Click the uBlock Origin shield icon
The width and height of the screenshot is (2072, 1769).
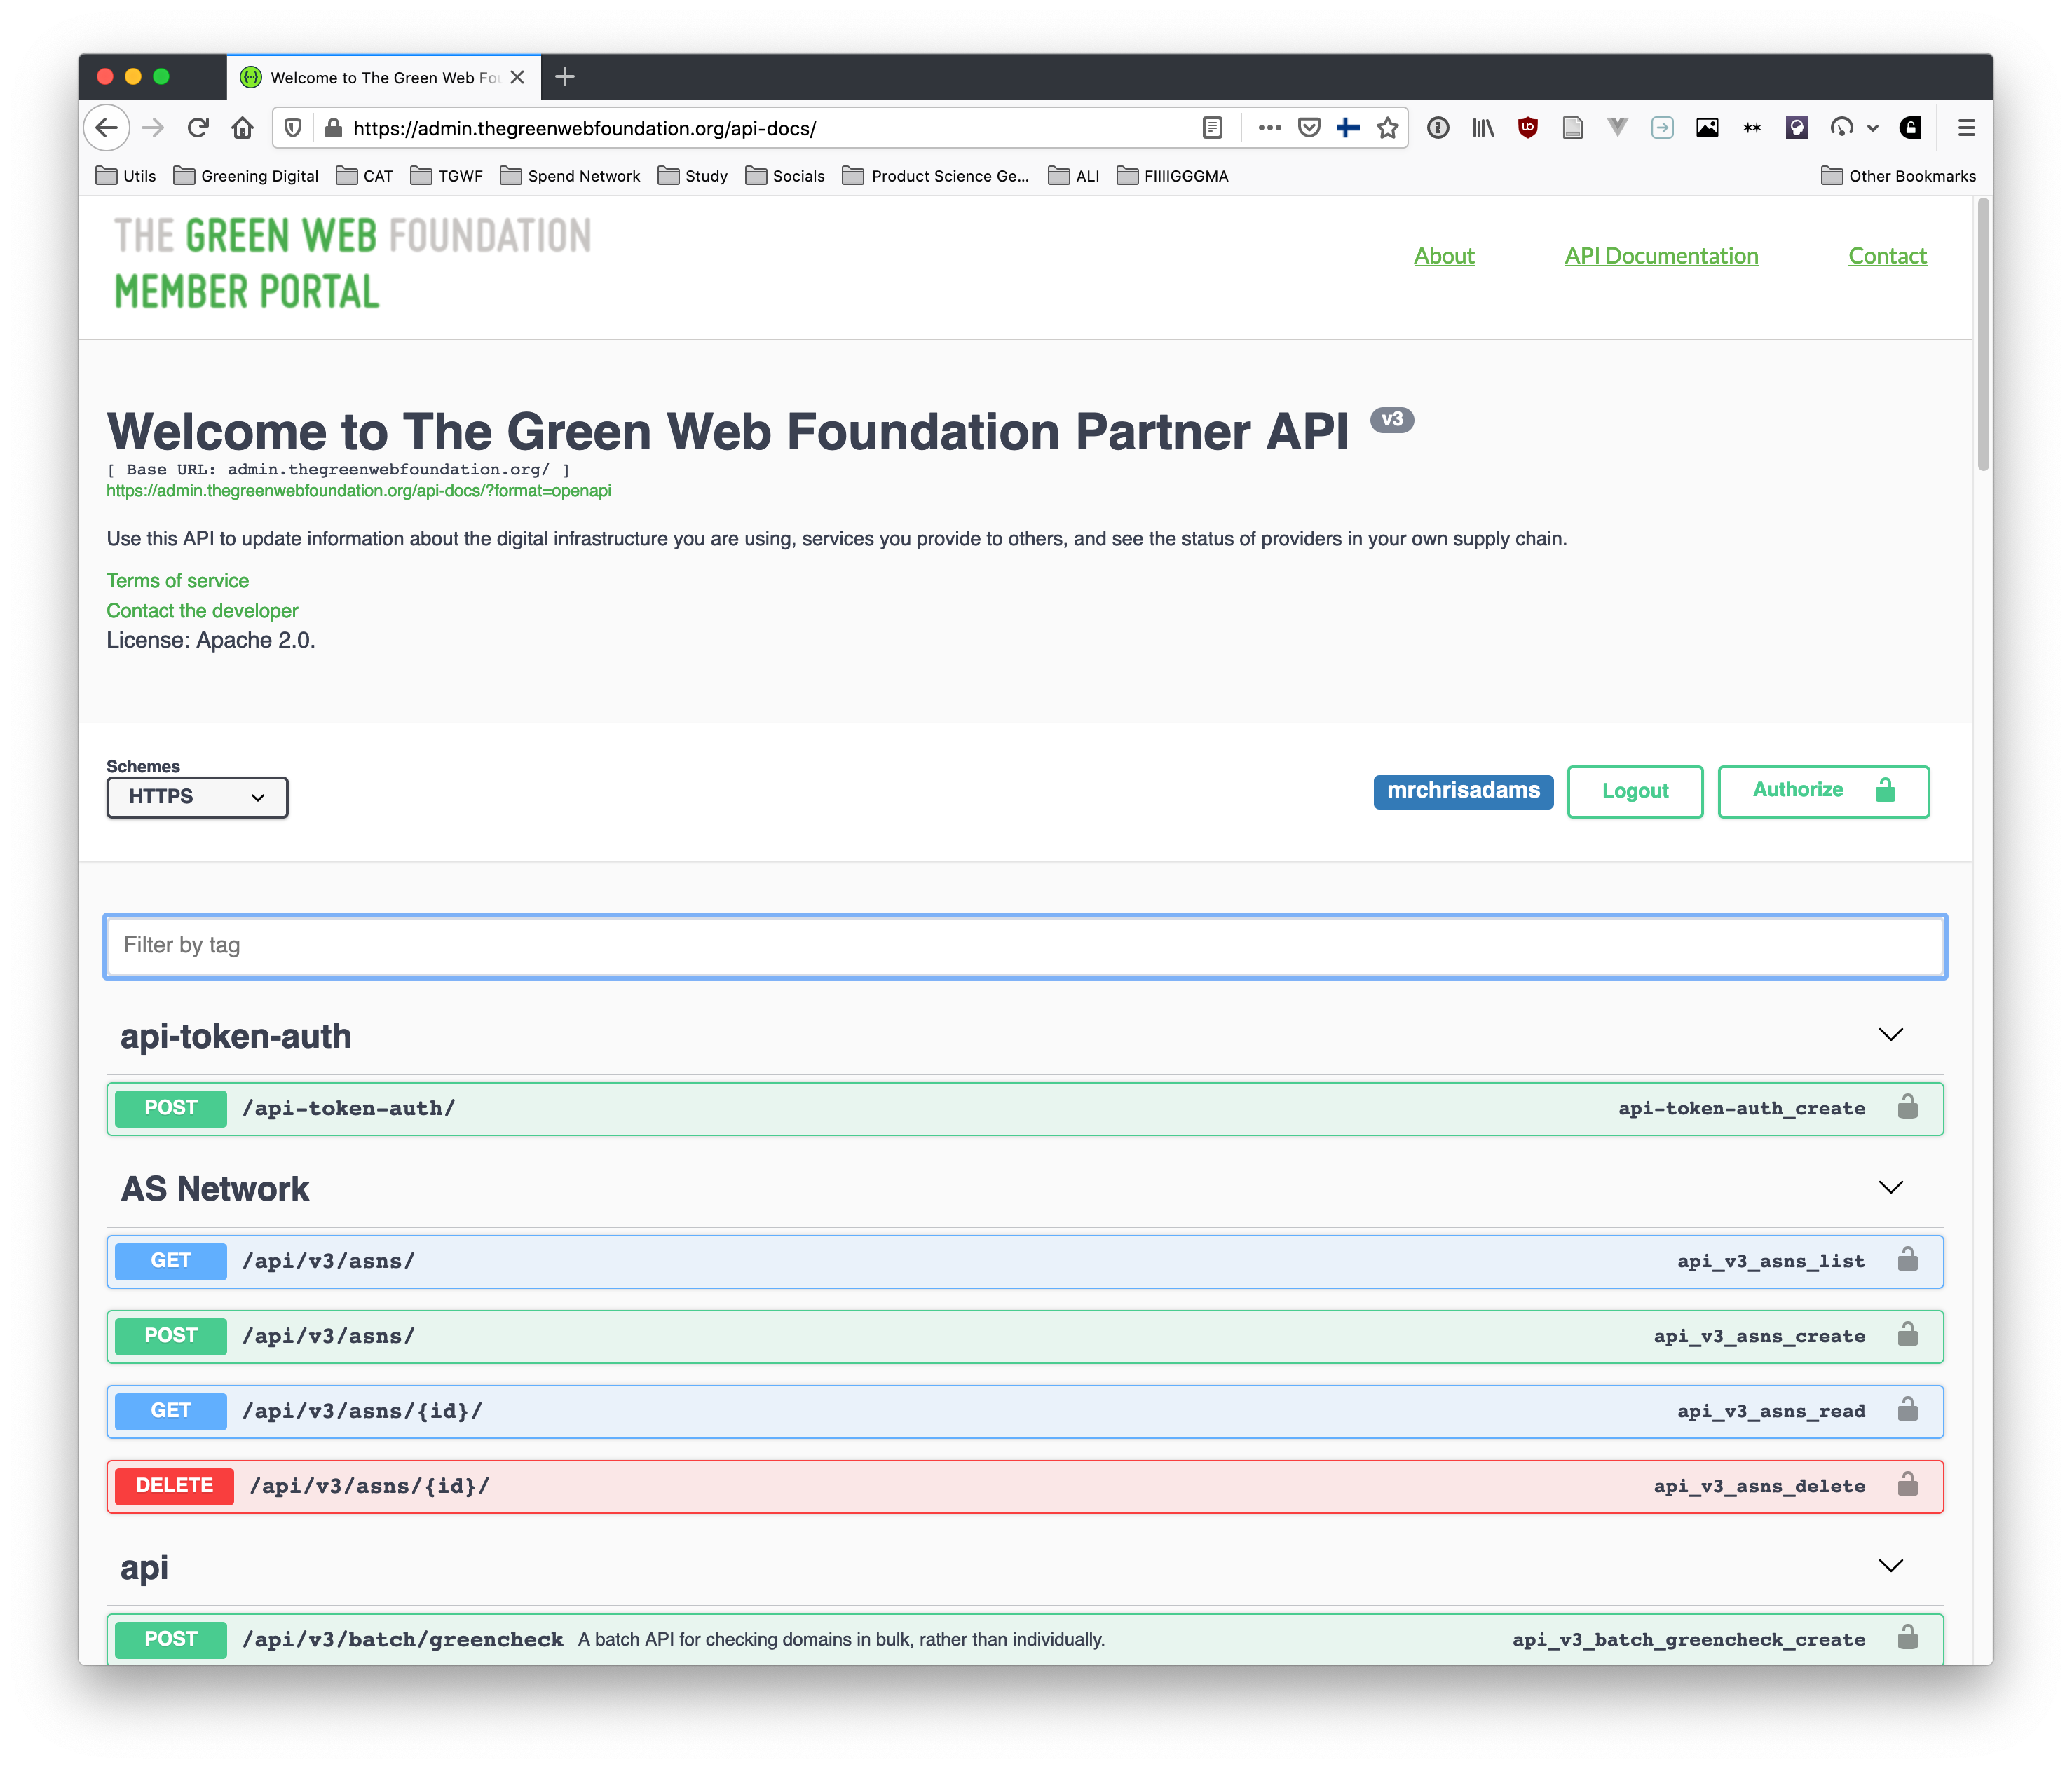point(1527,128)
